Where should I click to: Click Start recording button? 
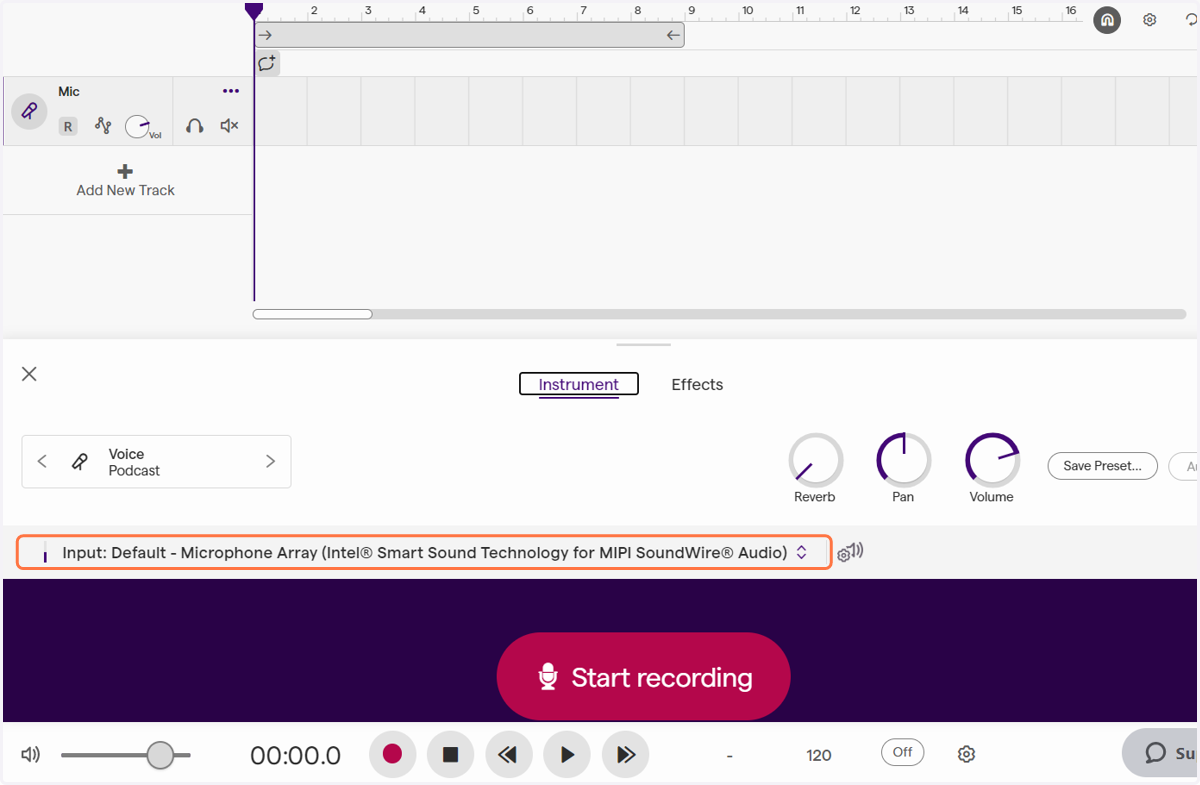click(643, 677)
